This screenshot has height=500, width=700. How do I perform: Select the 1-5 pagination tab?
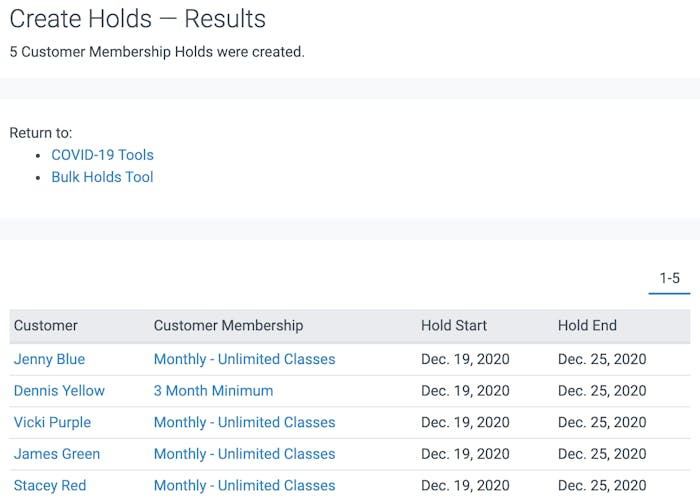669,278
